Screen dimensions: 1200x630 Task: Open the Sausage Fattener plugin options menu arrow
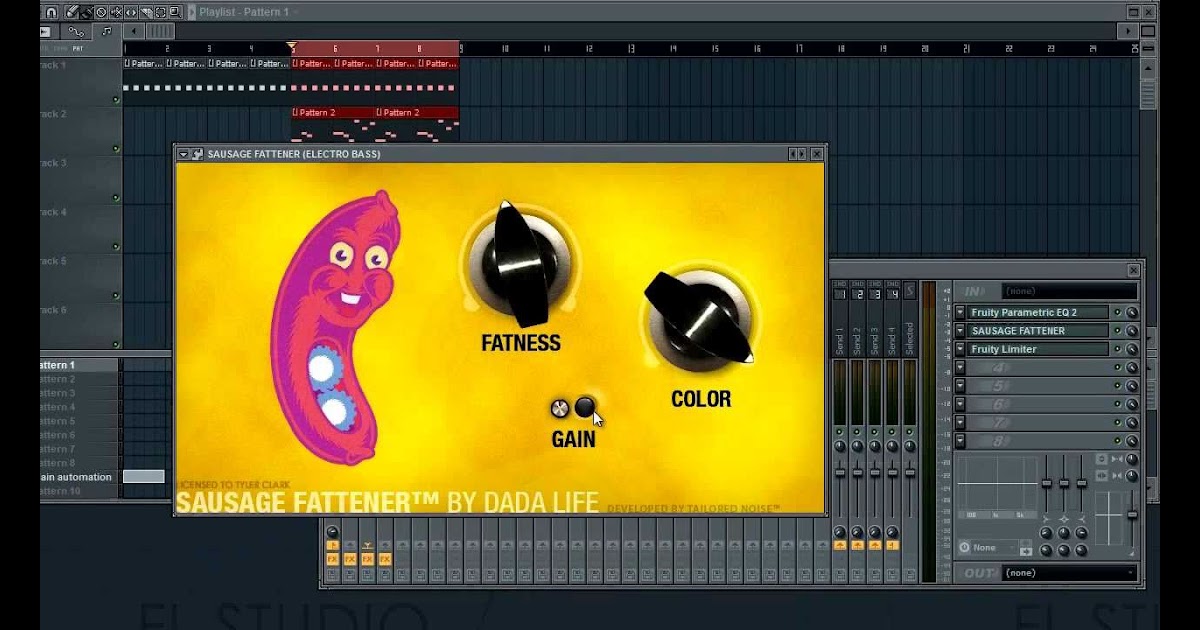coord(183,154)
